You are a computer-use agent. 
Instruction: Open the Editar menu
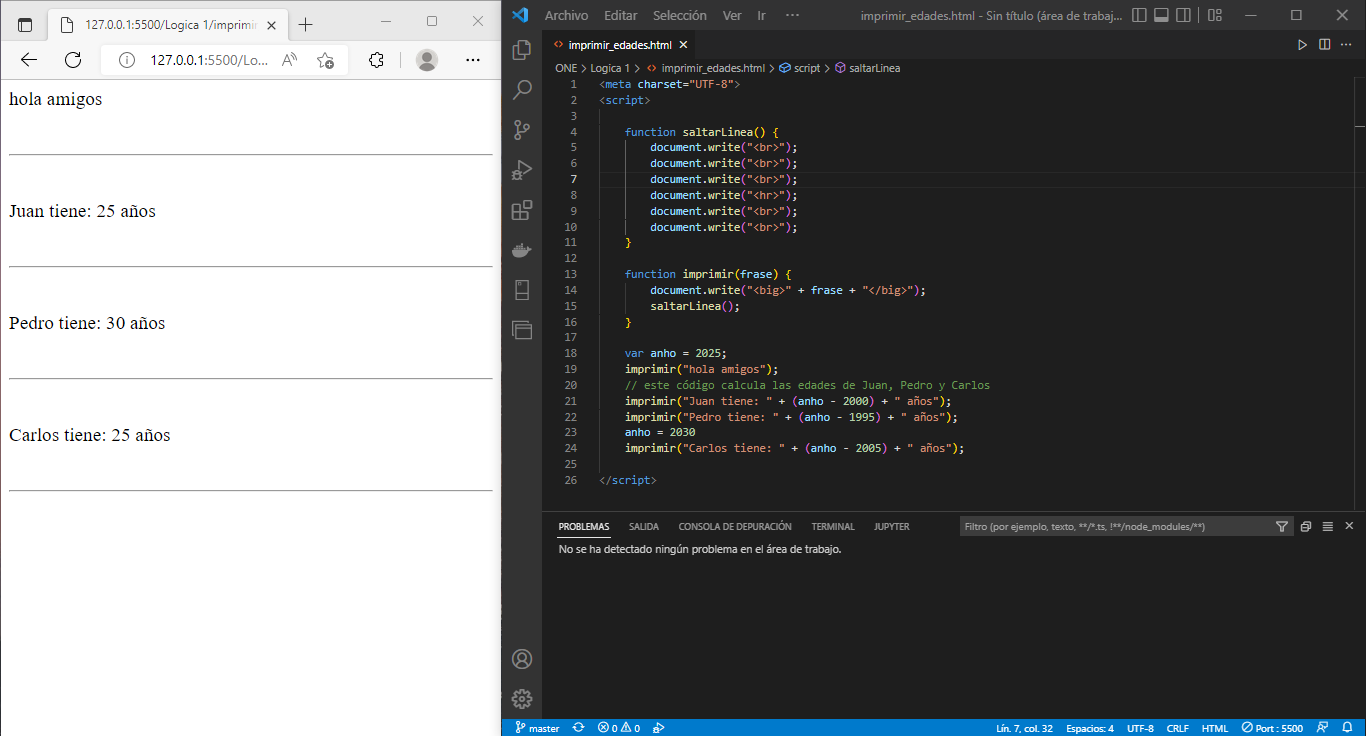[621, 15]
